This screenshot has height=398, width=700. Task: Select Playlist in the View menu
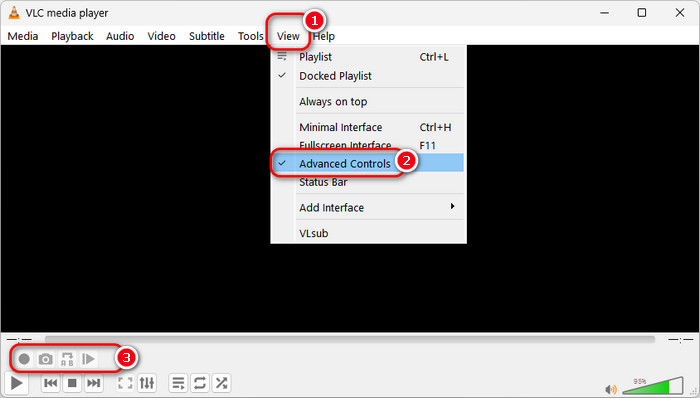(368, 57)
